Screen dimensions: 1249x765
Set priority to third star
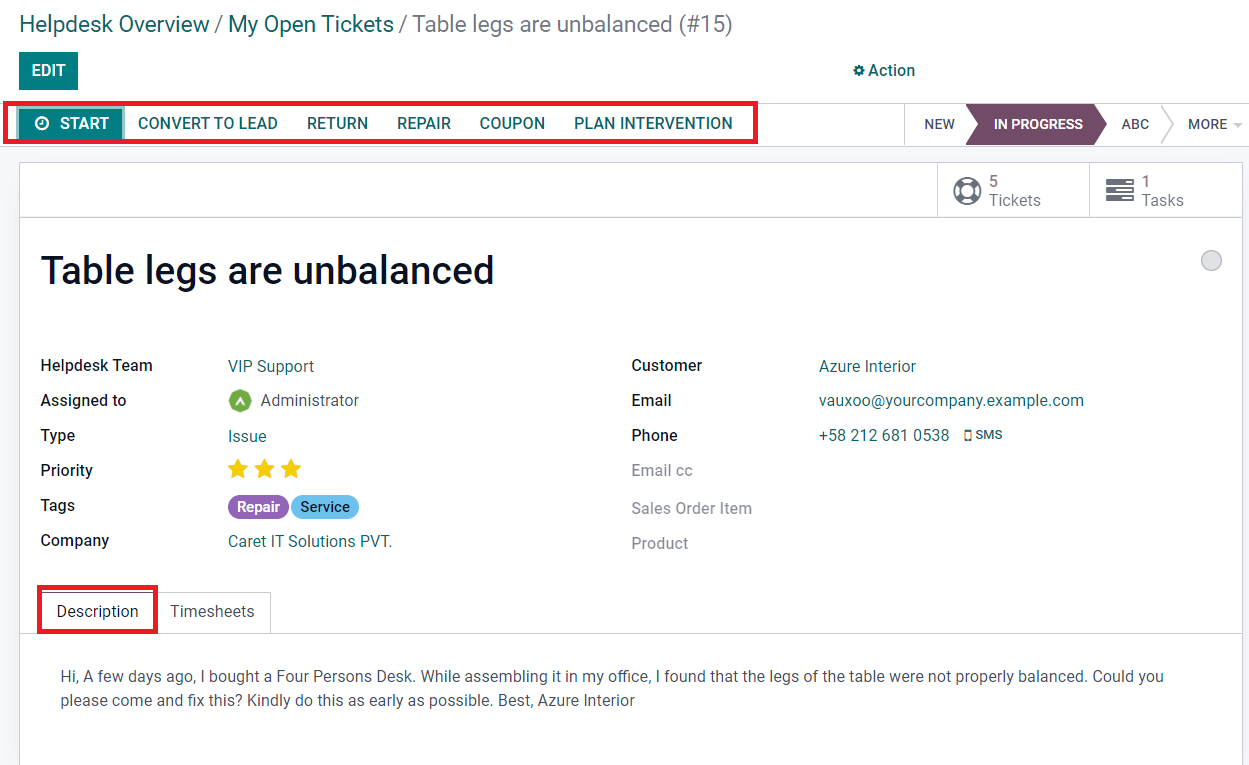291,469
